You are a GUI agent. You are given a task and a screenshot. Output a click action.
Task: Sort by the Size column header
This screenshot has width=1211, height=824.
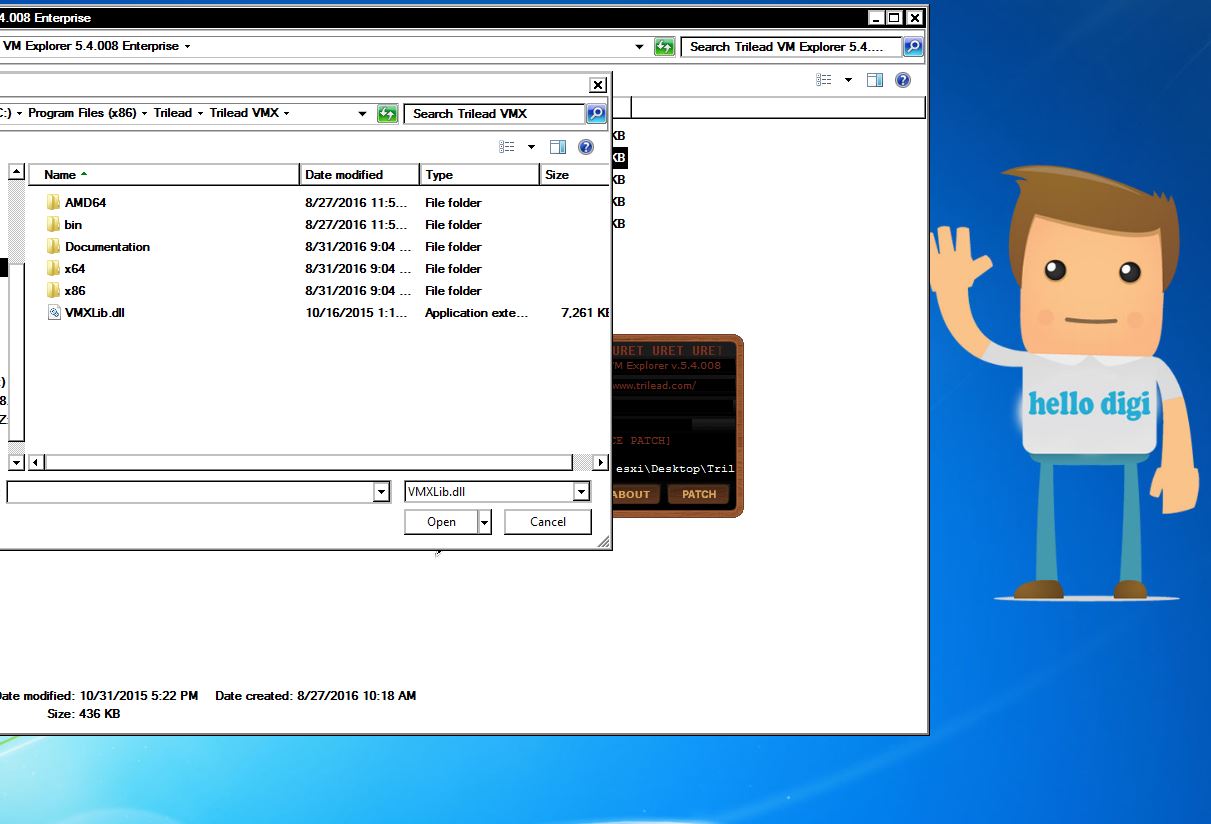575,175
